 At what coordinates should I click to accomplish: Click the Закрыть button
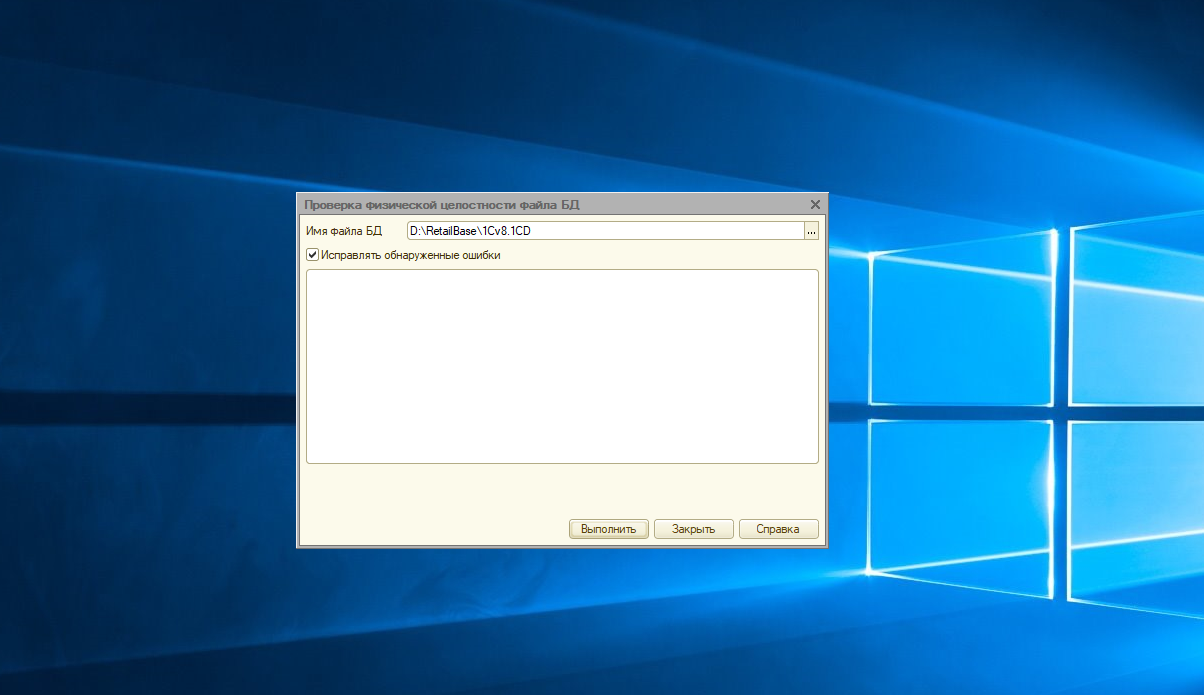pos(694,529)
